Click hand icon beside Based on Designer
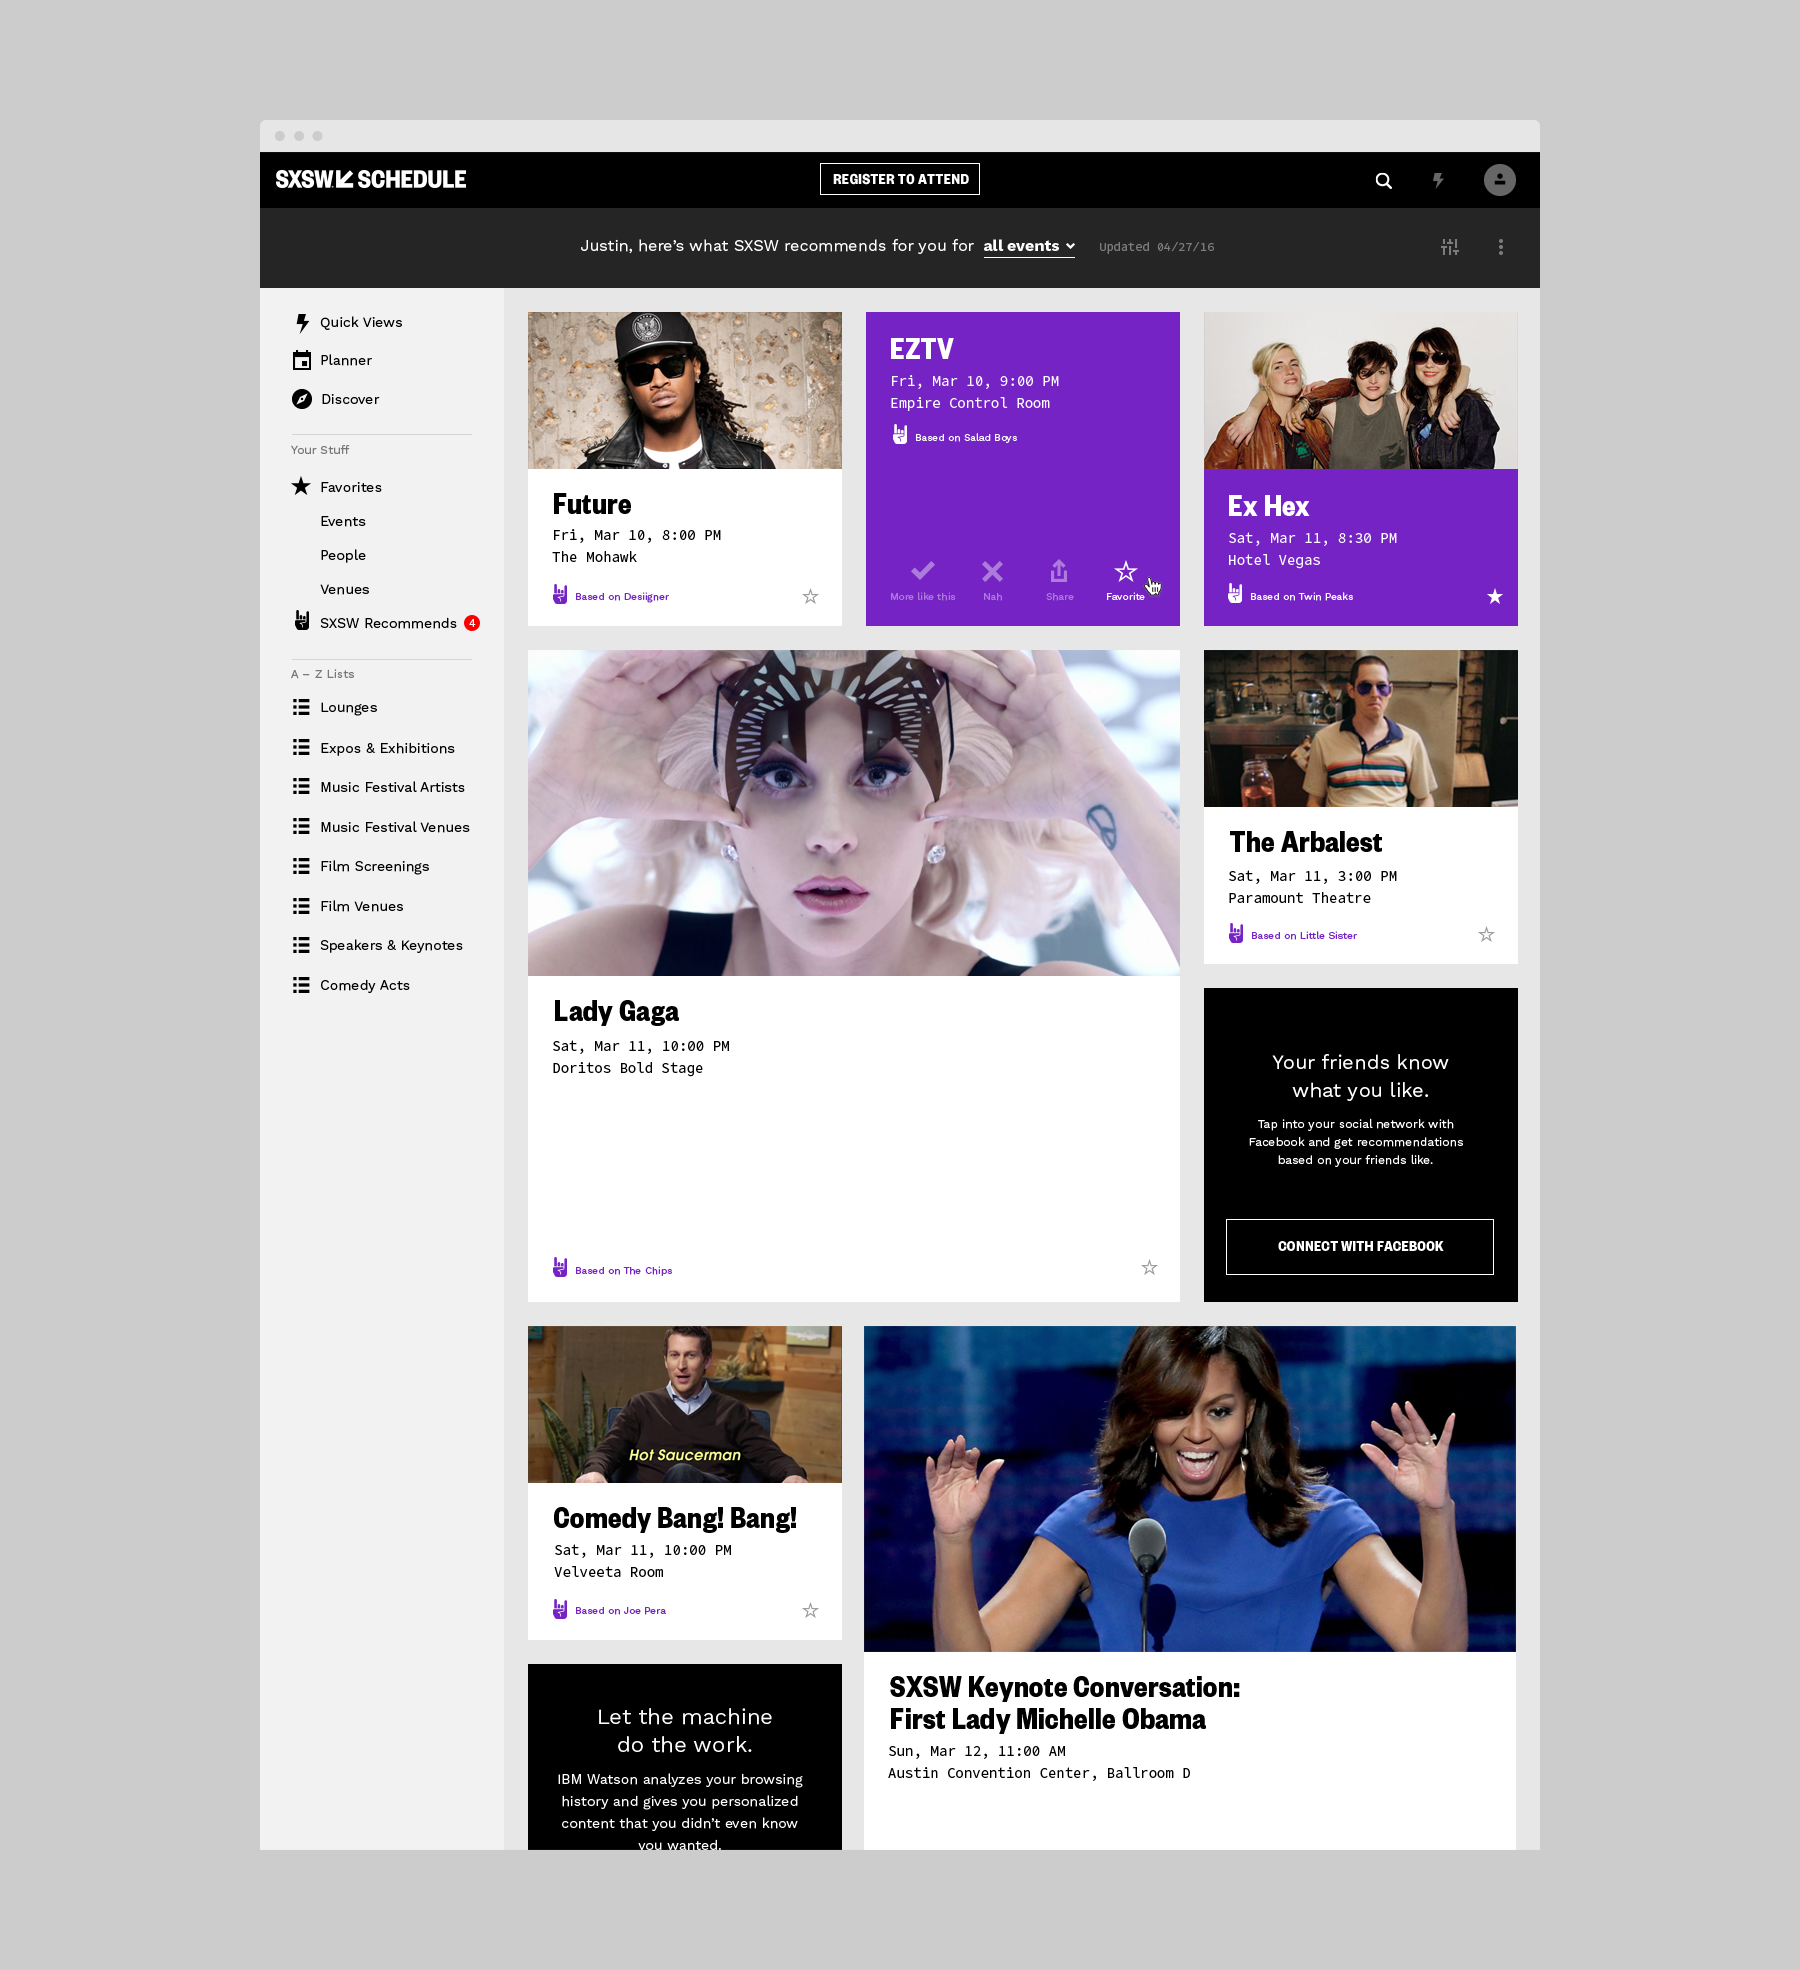1800x1970 pixels. [x=560, y=594]
